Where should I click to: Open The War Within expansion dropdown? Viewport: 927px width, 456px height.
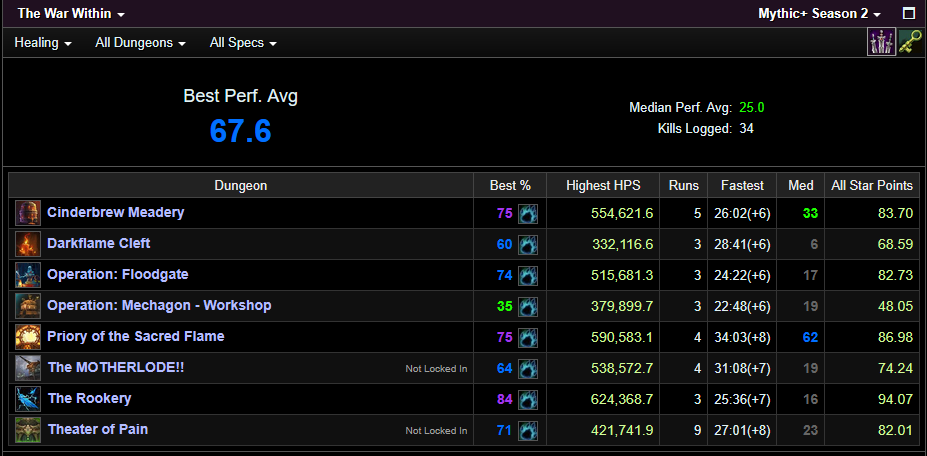coord(71,14)
